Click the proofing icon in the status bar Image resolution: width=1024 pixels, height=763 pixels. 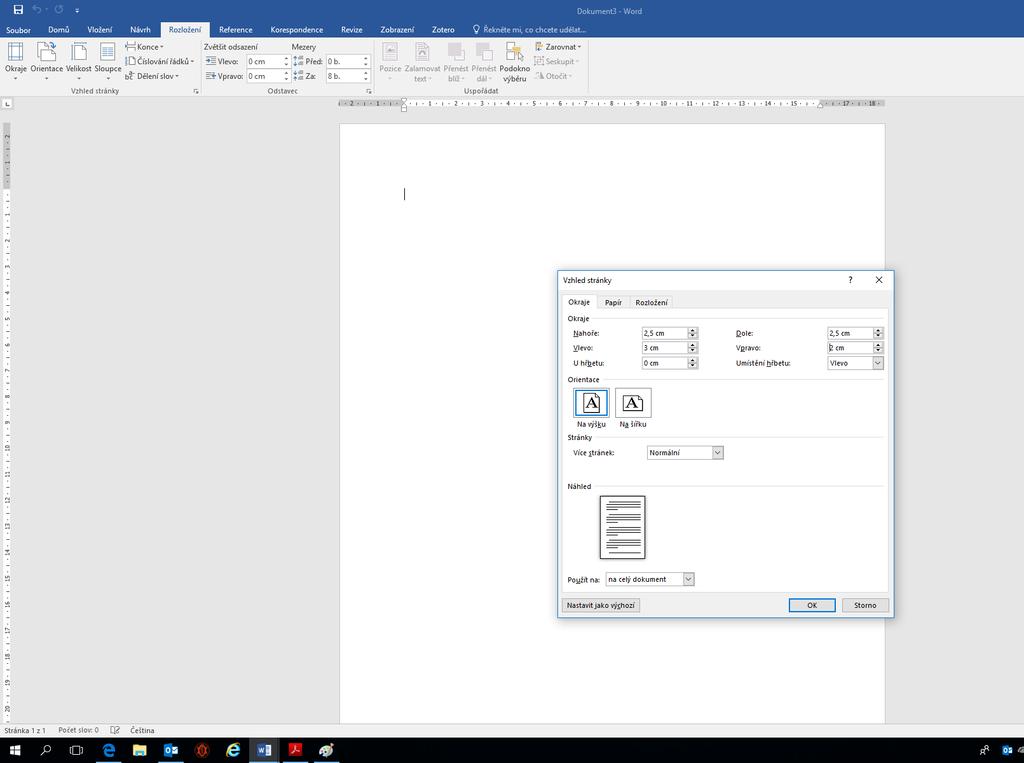[115, 730]
